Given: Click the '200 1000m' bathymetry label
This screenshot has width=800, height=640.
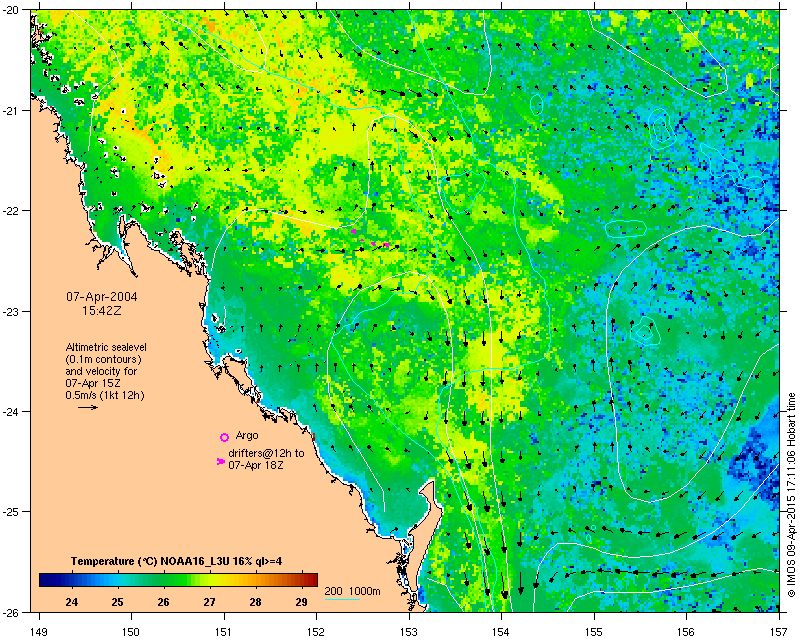Looking at the screenshot, I should pyautogui.click(x=353, y=592).
